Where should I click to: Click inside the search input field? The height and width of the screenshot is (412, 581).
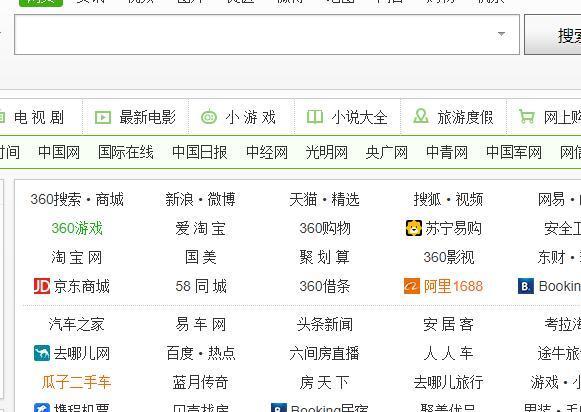point(256,34)
